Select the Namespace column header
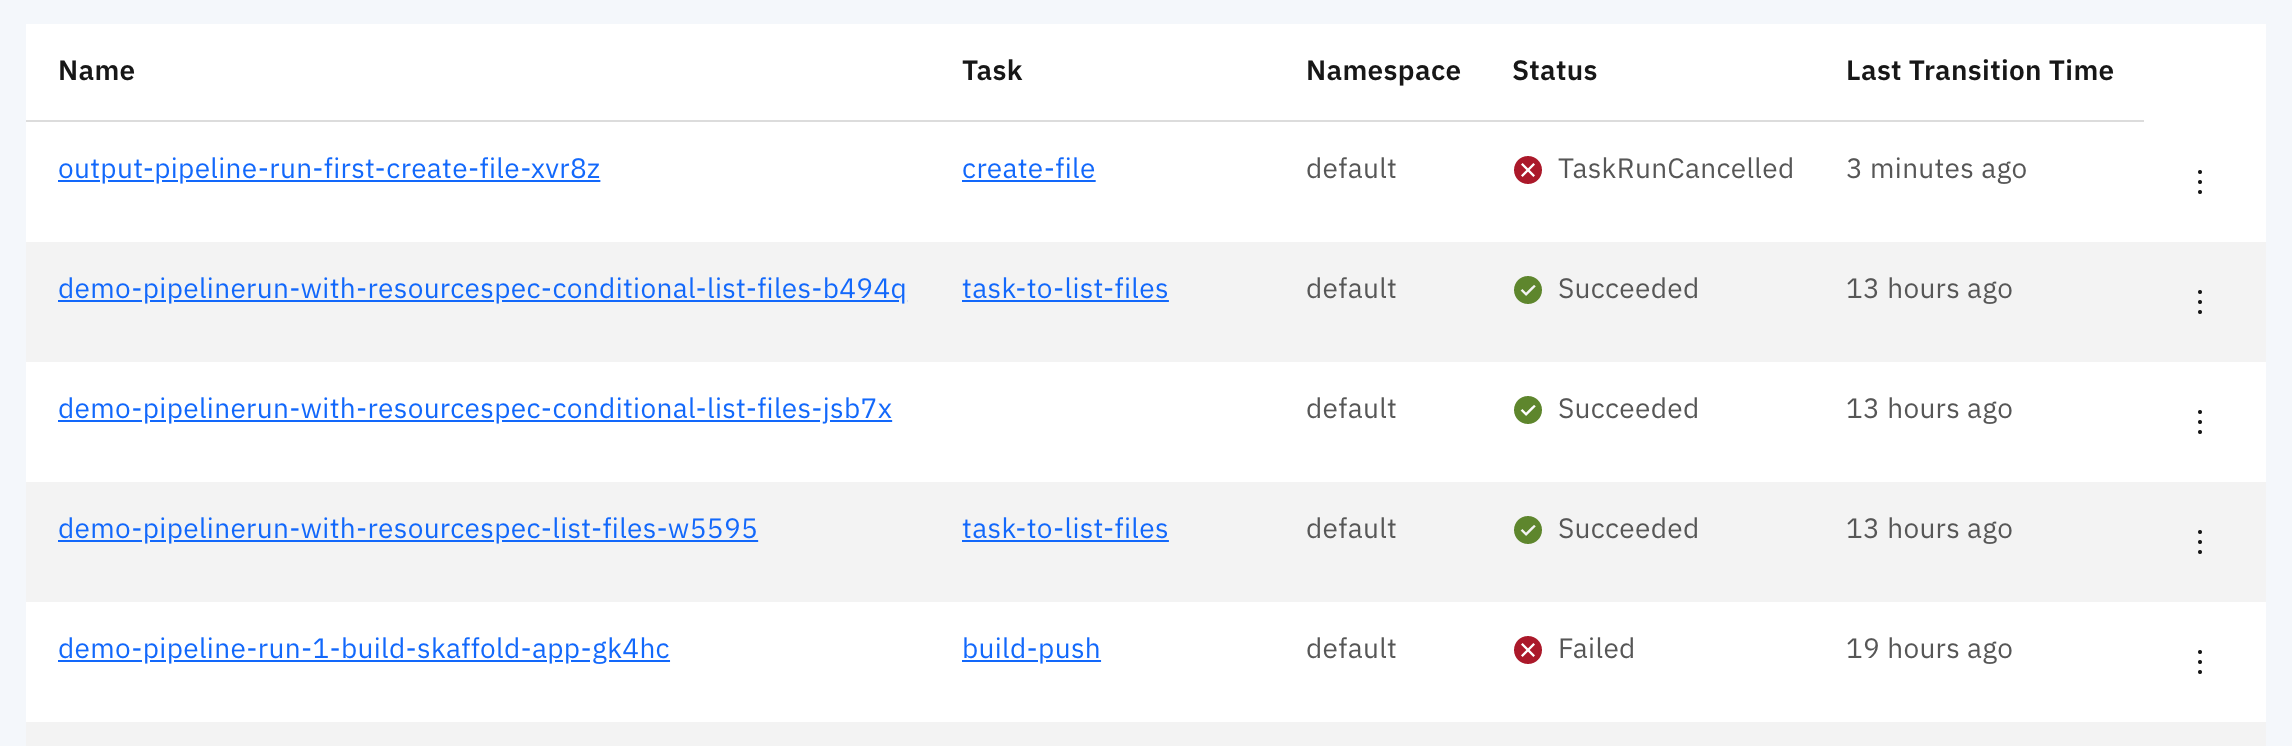Viewport: 2292px width, 746px height. tap(1382, 70)
